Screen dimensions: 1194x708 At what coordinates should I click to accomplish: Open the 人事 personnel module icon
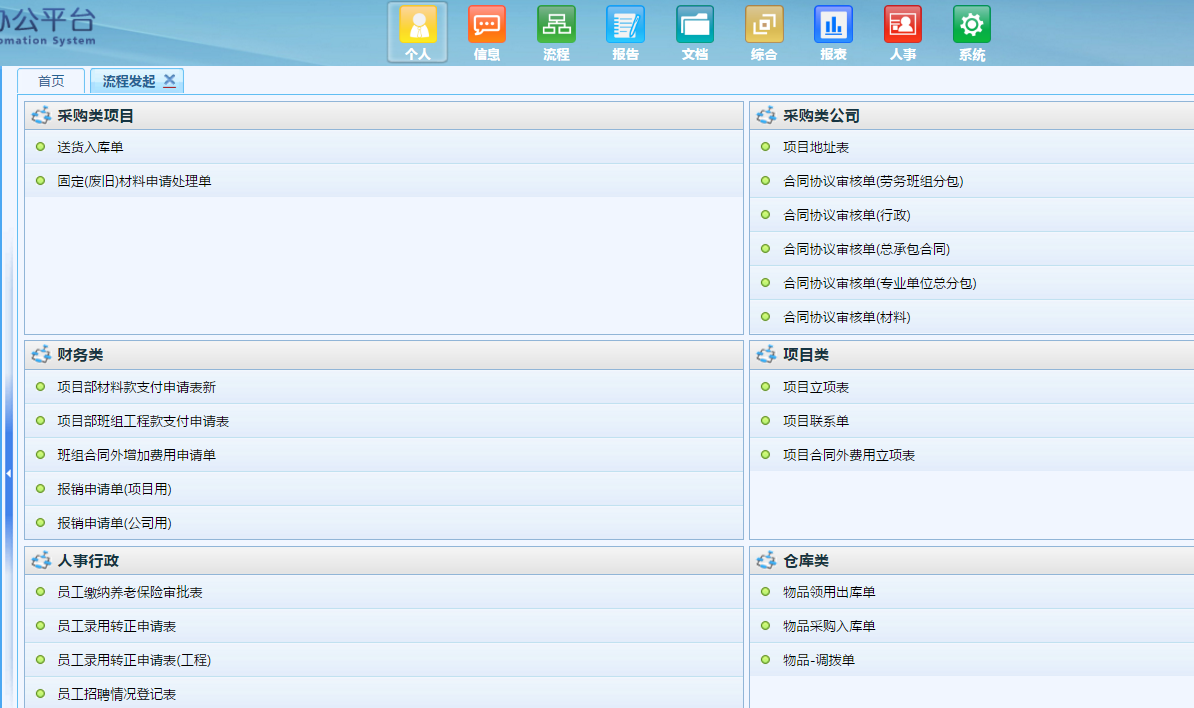pos(902,32)
